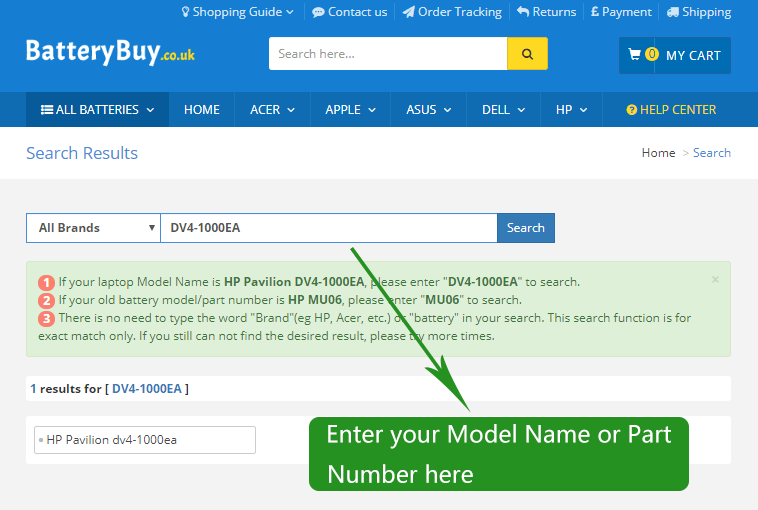The image size is (758, 510).
Task: Go to Returns page
Action: (546, 12)
